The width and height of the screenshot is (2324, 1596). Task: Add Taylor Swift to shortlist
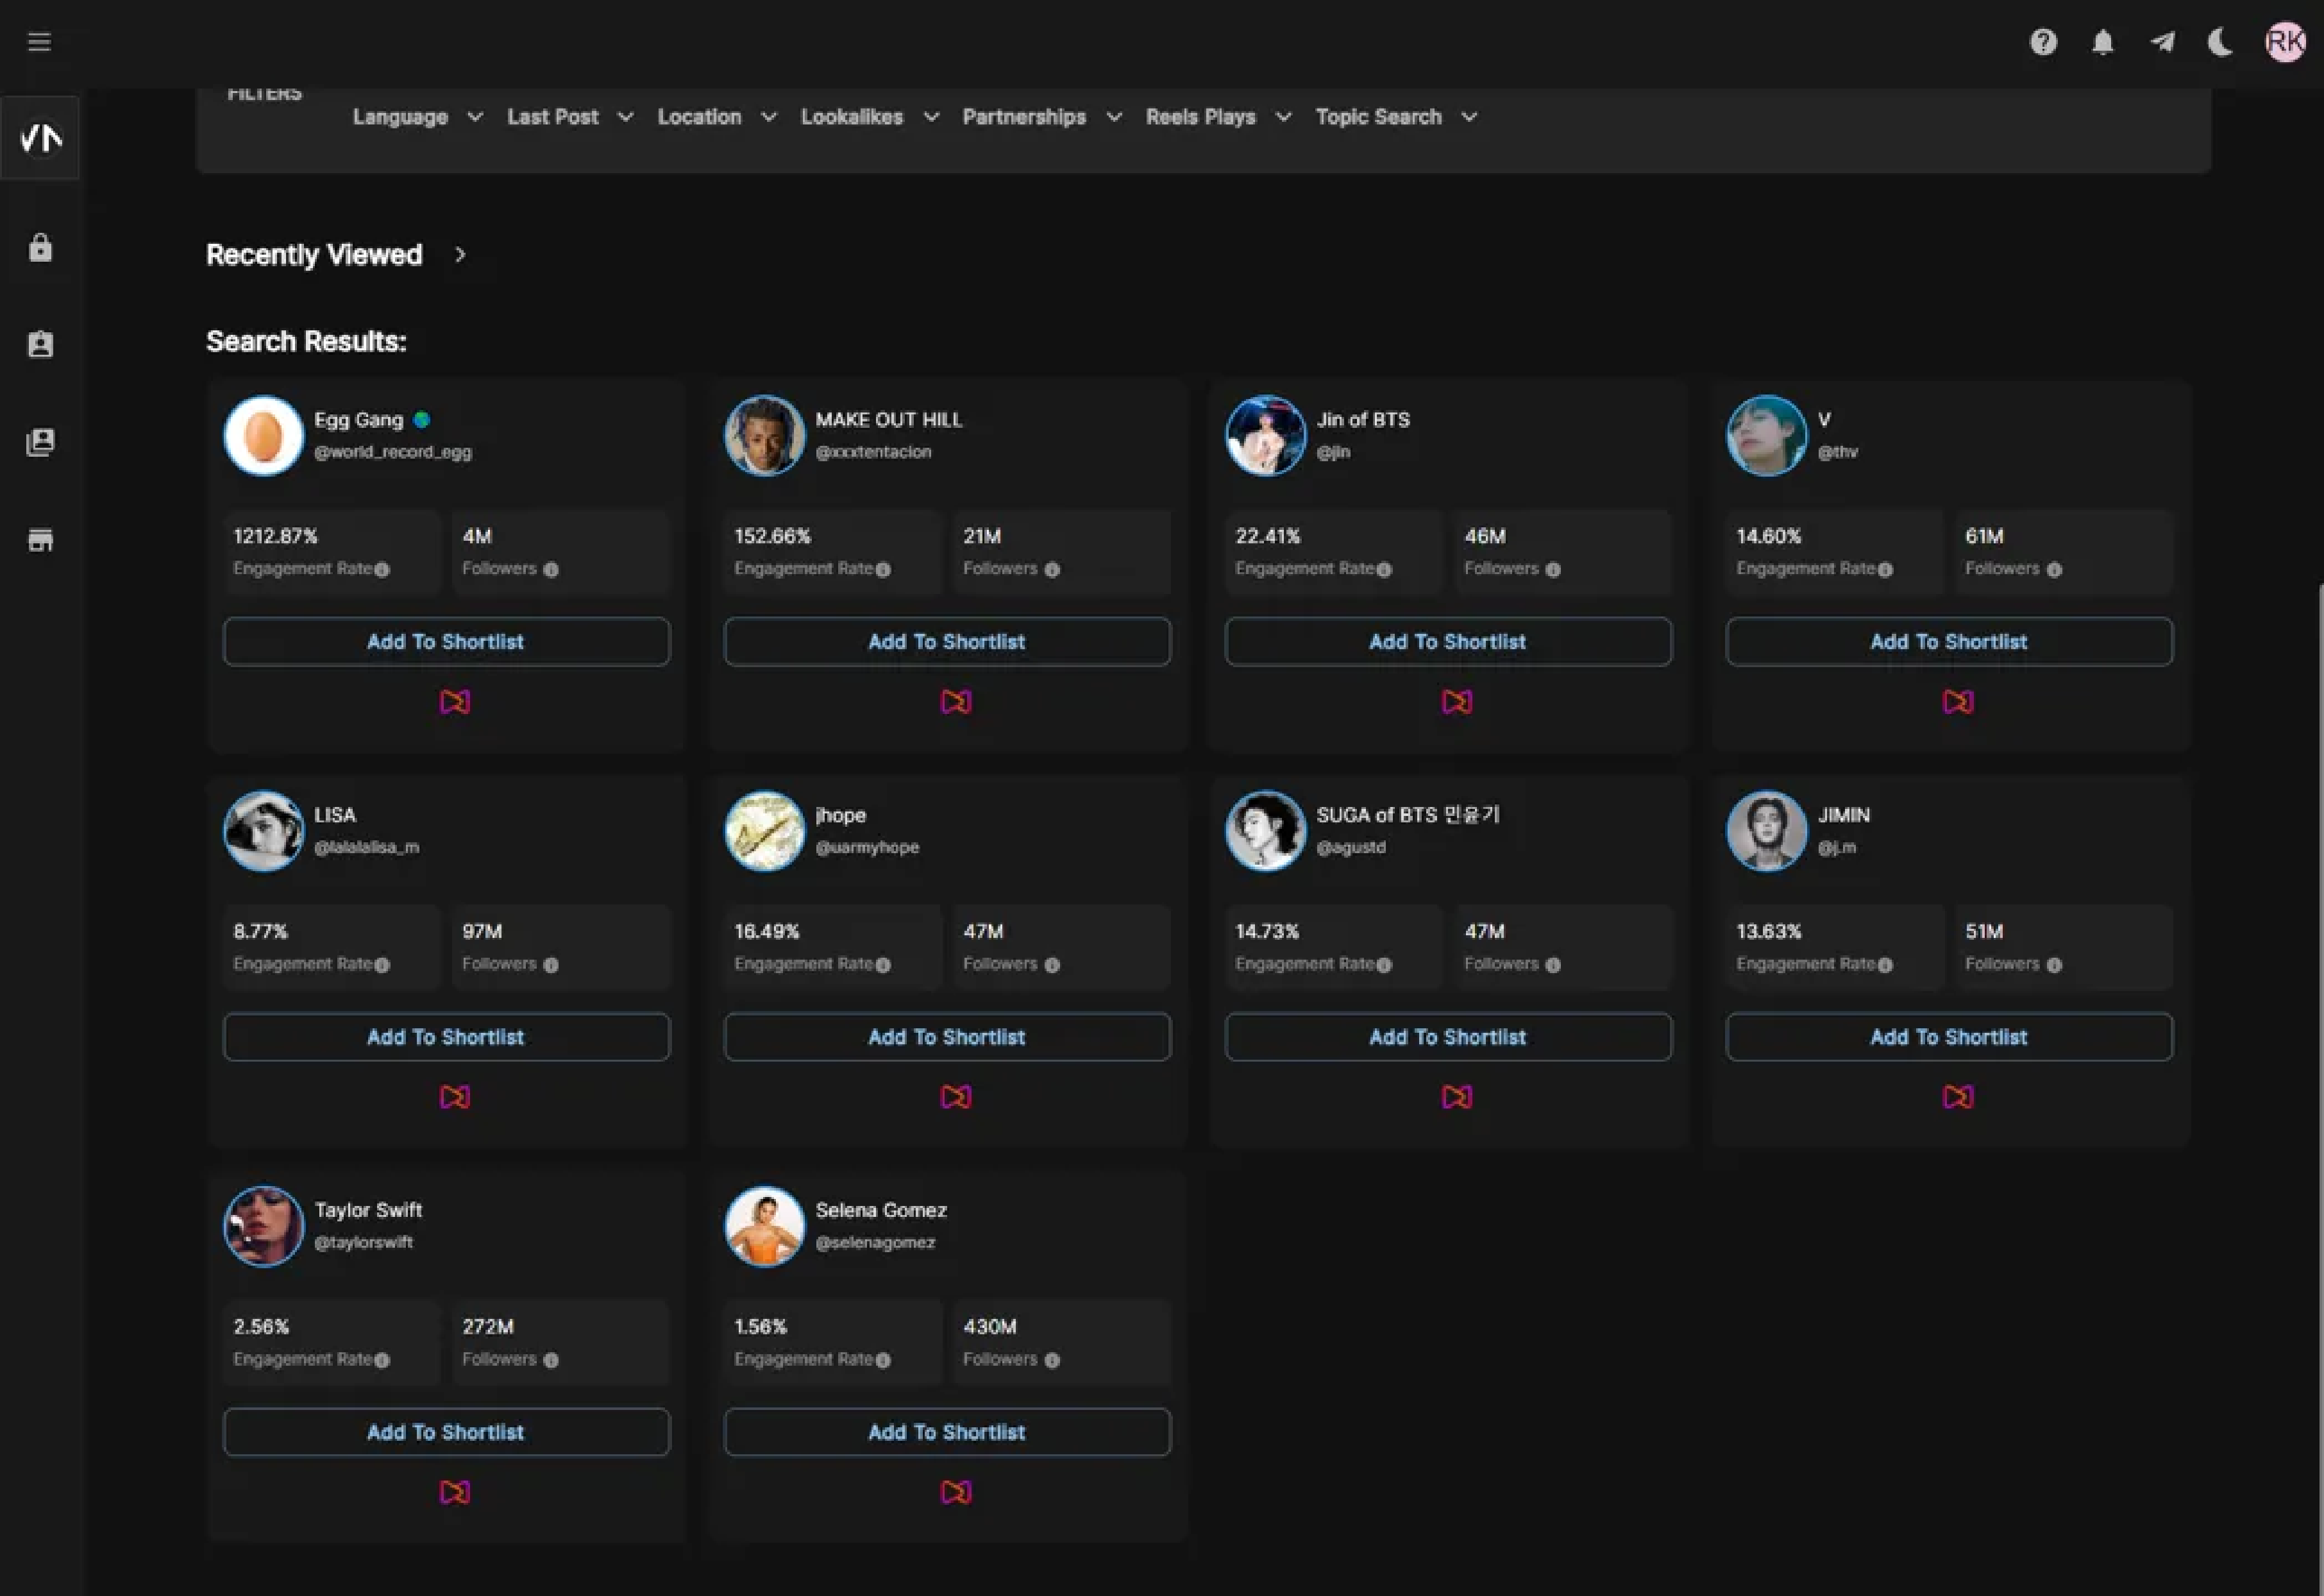coord(446,1432)
